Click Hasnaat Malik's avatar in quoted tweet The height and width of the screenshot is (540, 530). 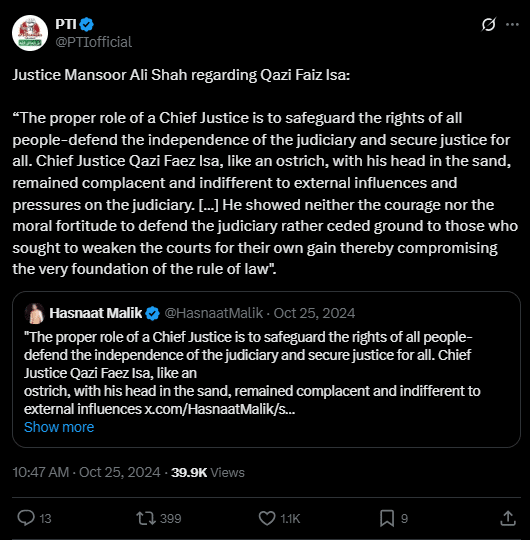(x=34, y=313)
